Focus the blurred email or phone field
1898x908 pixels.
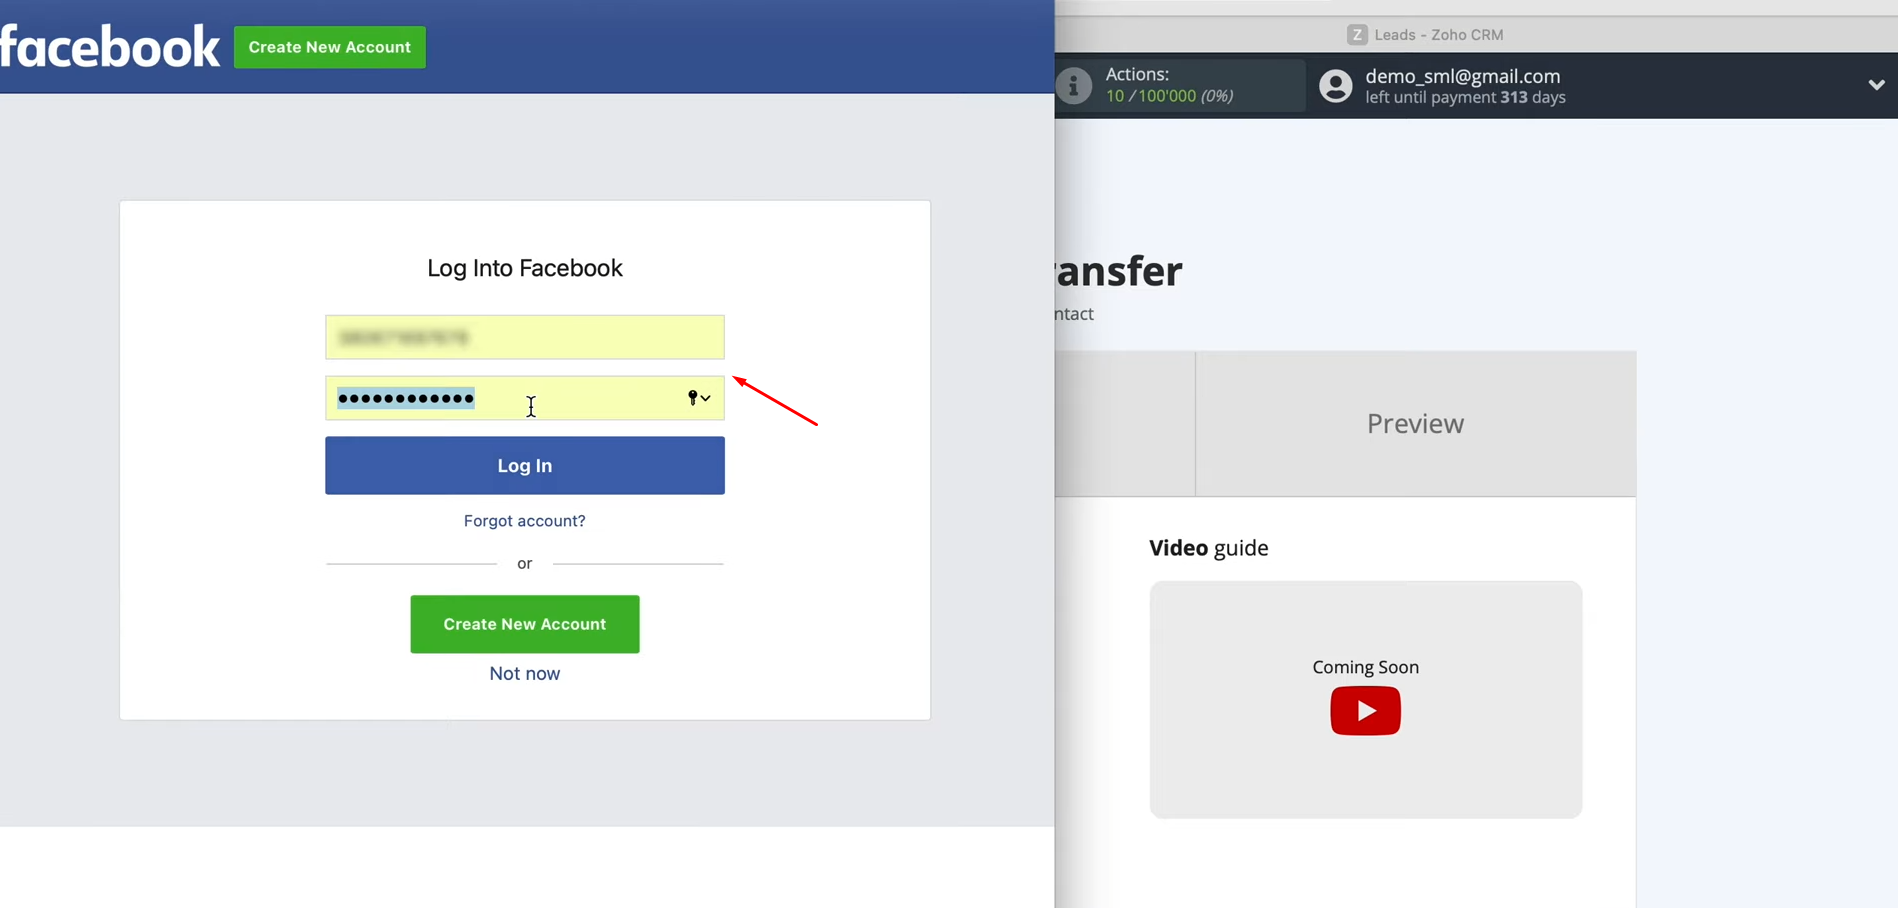tap(524, 338)
